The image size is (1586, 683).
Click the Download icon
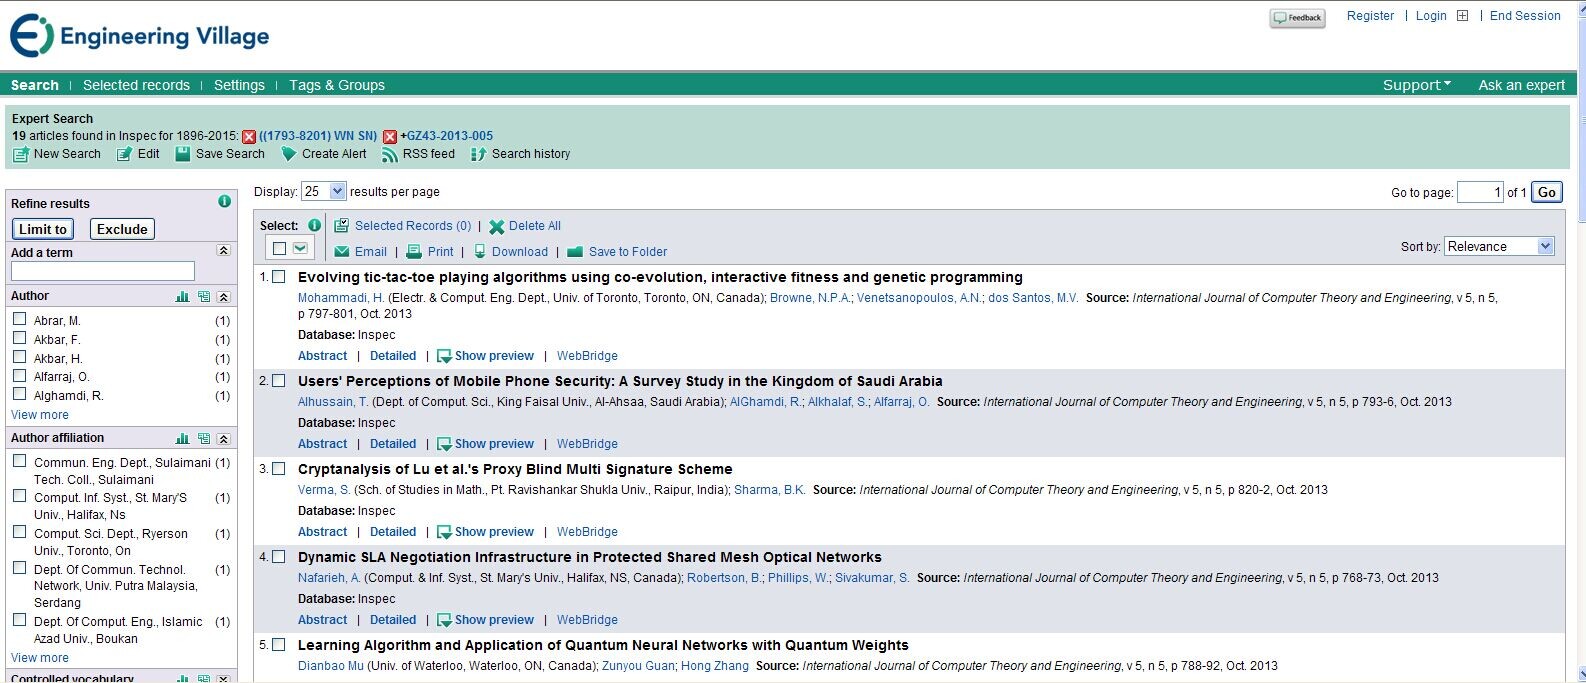click(x=480, y=252)
